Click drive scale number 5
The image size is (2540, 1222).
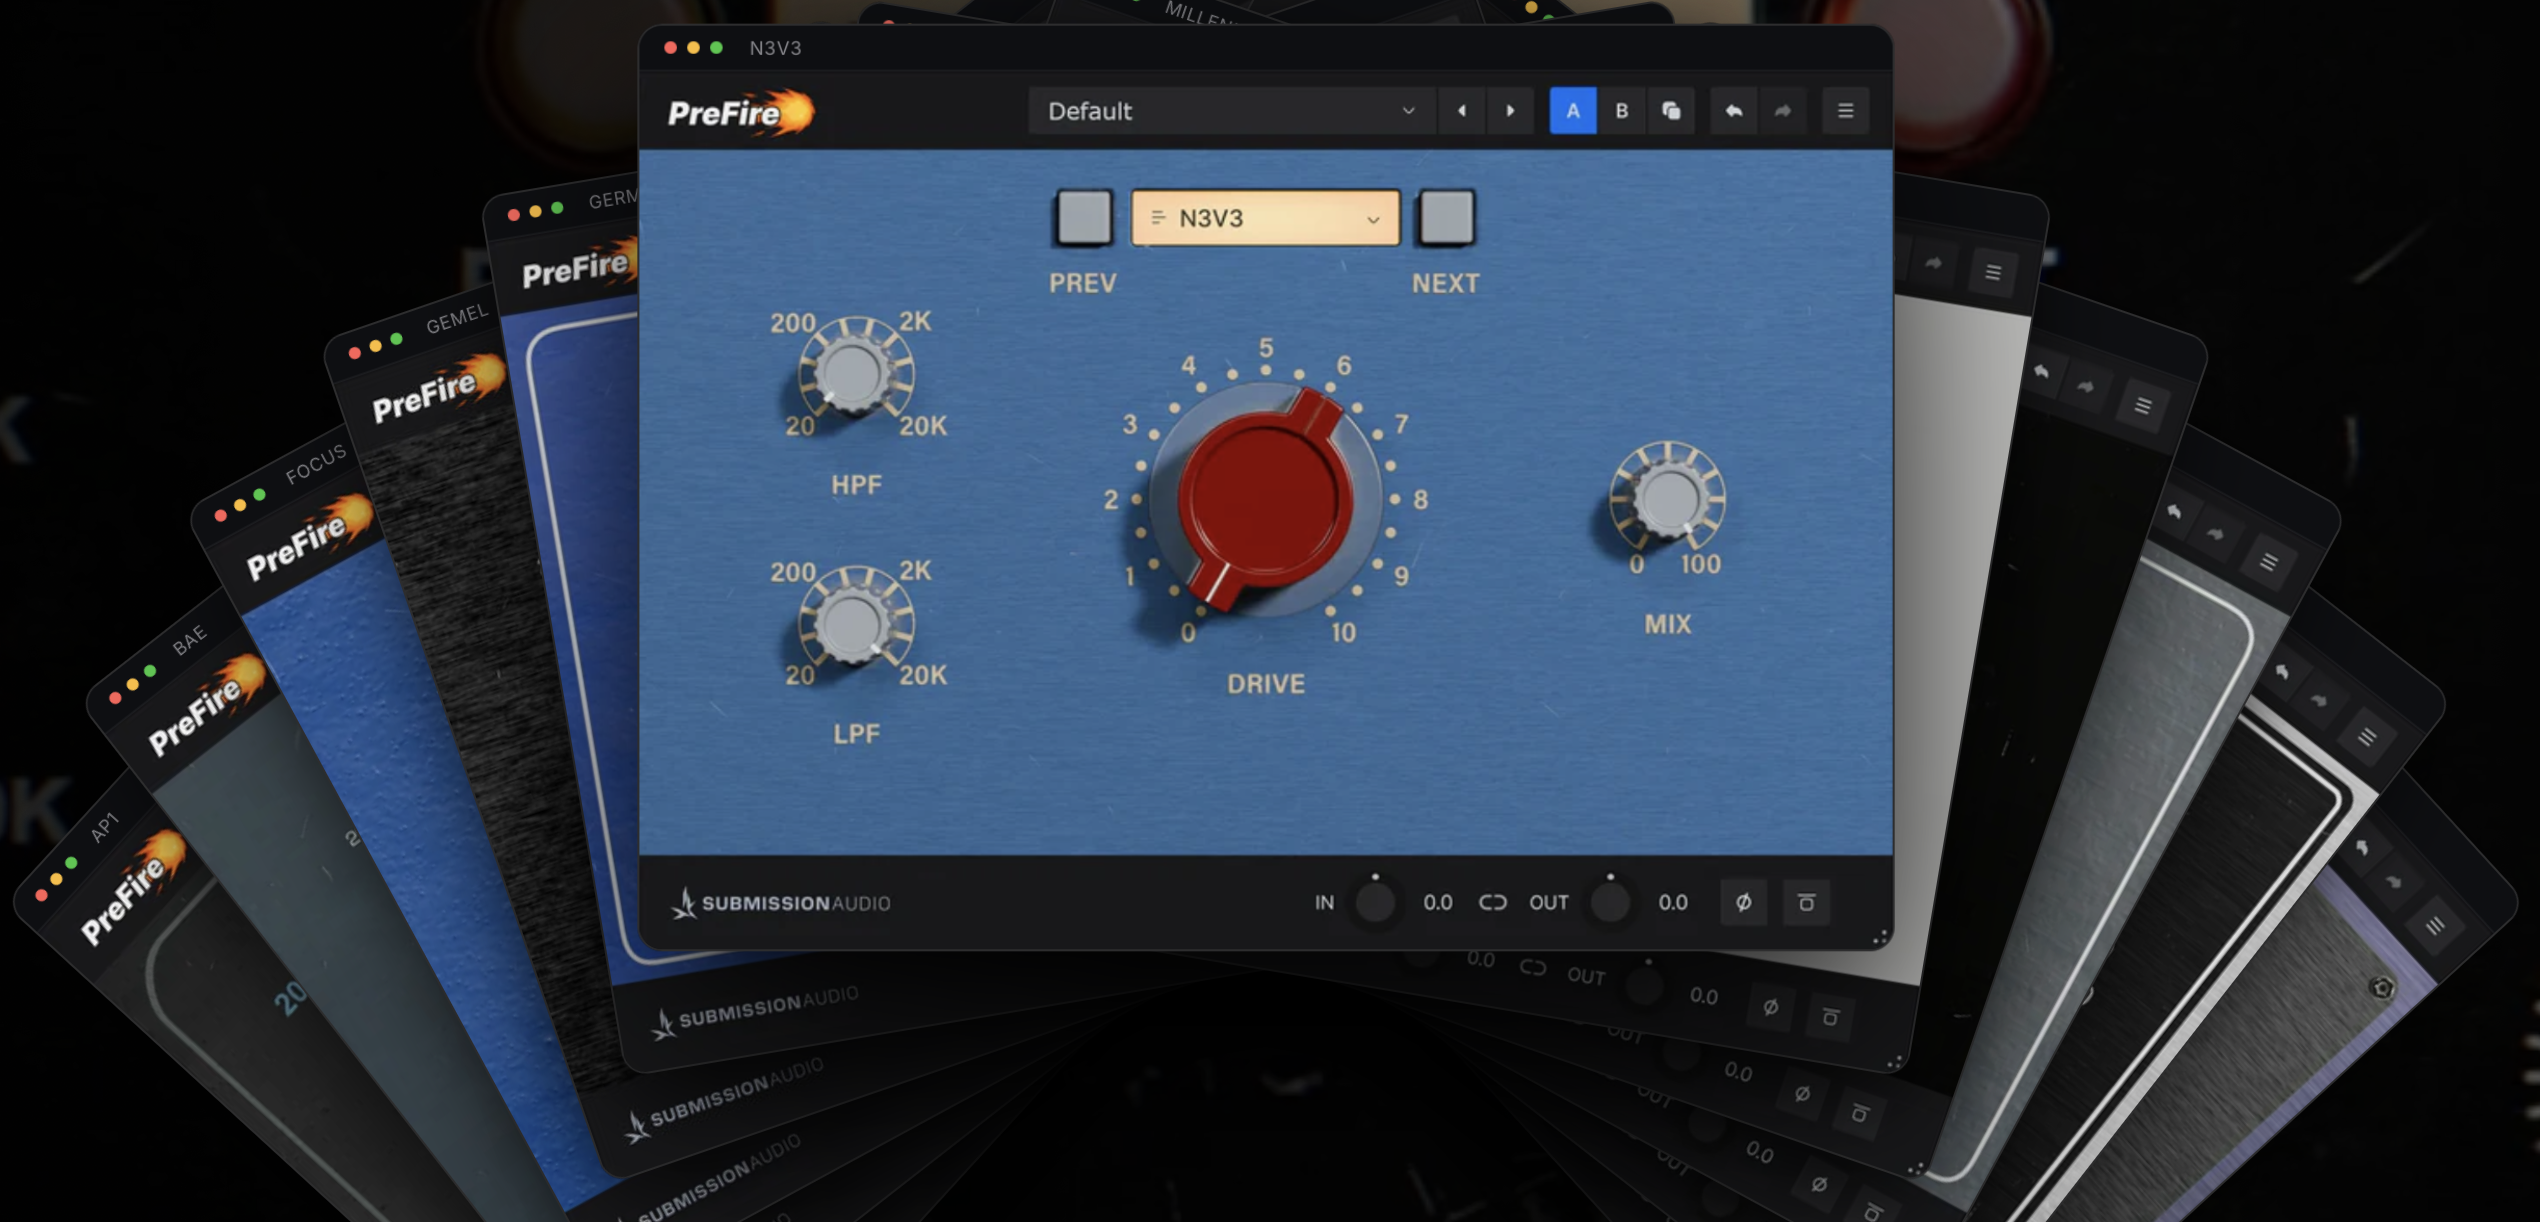[1265, 348]
